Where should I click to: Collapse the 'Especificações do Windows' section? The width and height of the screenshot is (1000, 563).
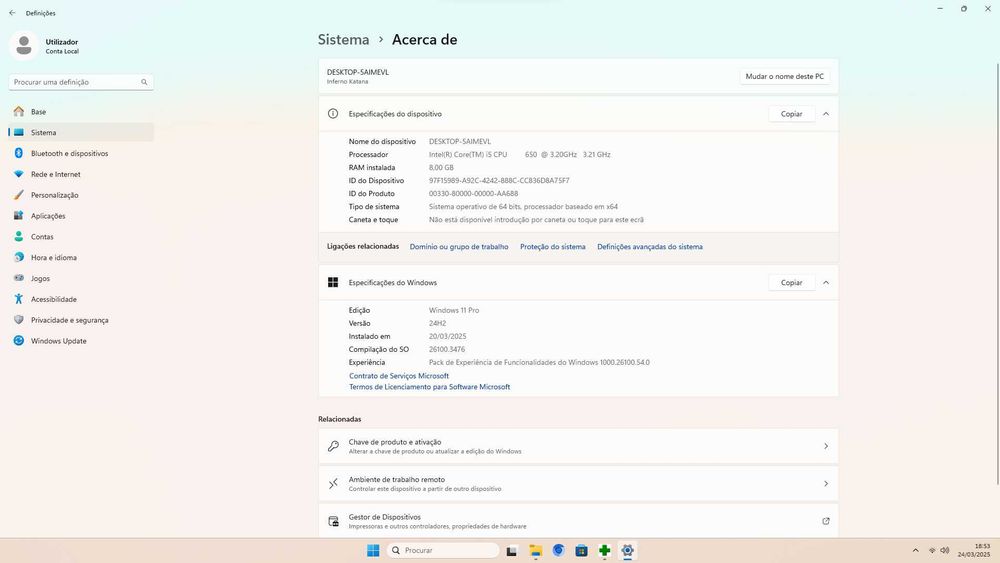[x=826, y=282]
